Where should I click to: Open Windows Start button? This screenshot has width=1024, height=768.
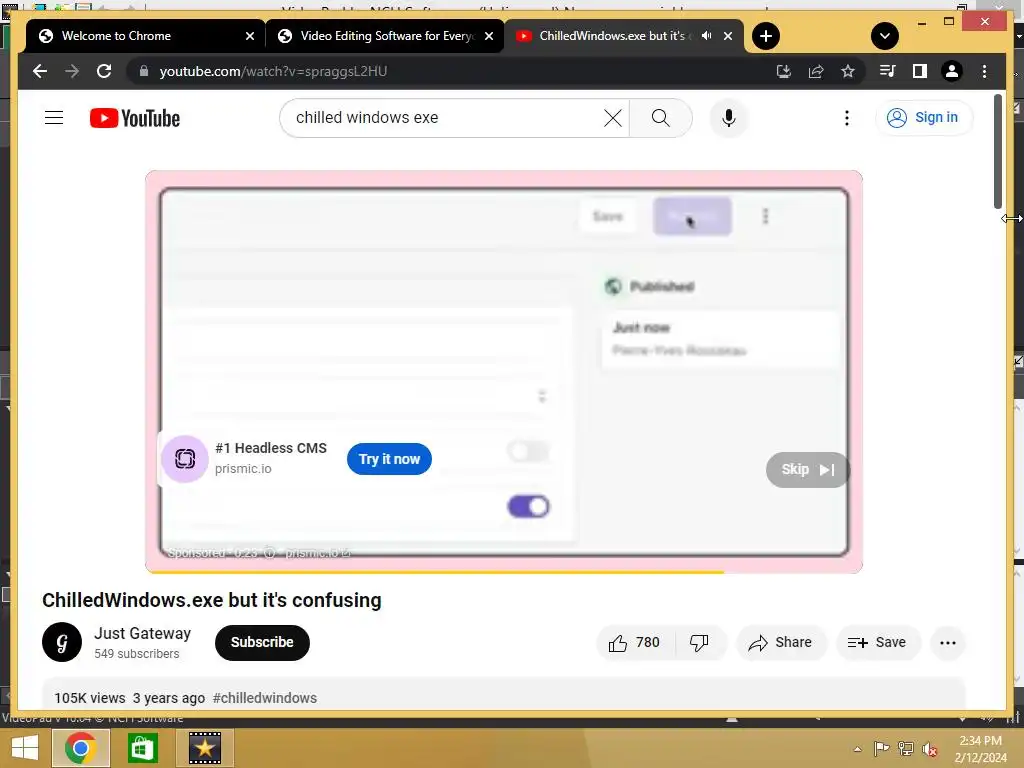(25, 748)
